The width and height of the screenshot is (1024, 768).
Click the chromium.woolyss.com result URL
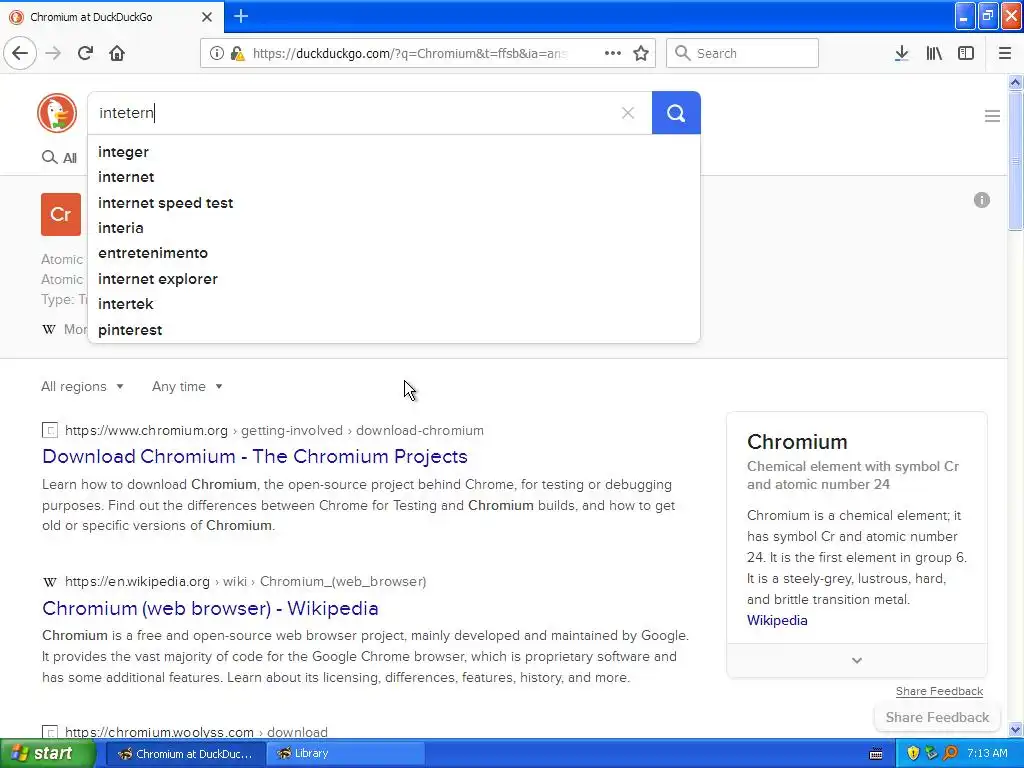click(196, 732)
